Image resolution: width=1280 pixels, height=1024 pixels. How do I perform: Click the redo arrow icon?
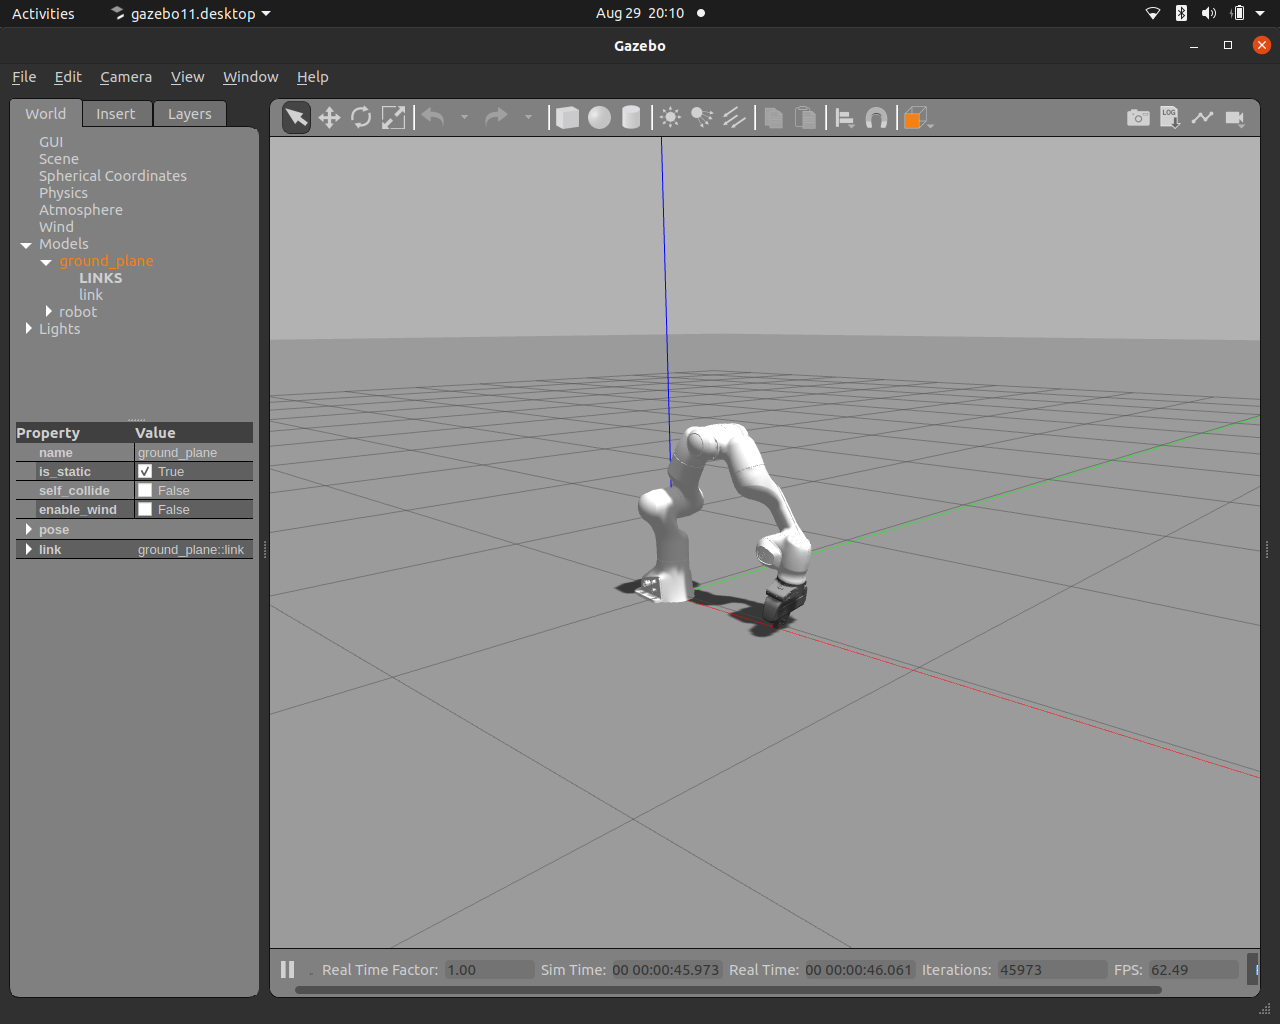coord(496,118)
